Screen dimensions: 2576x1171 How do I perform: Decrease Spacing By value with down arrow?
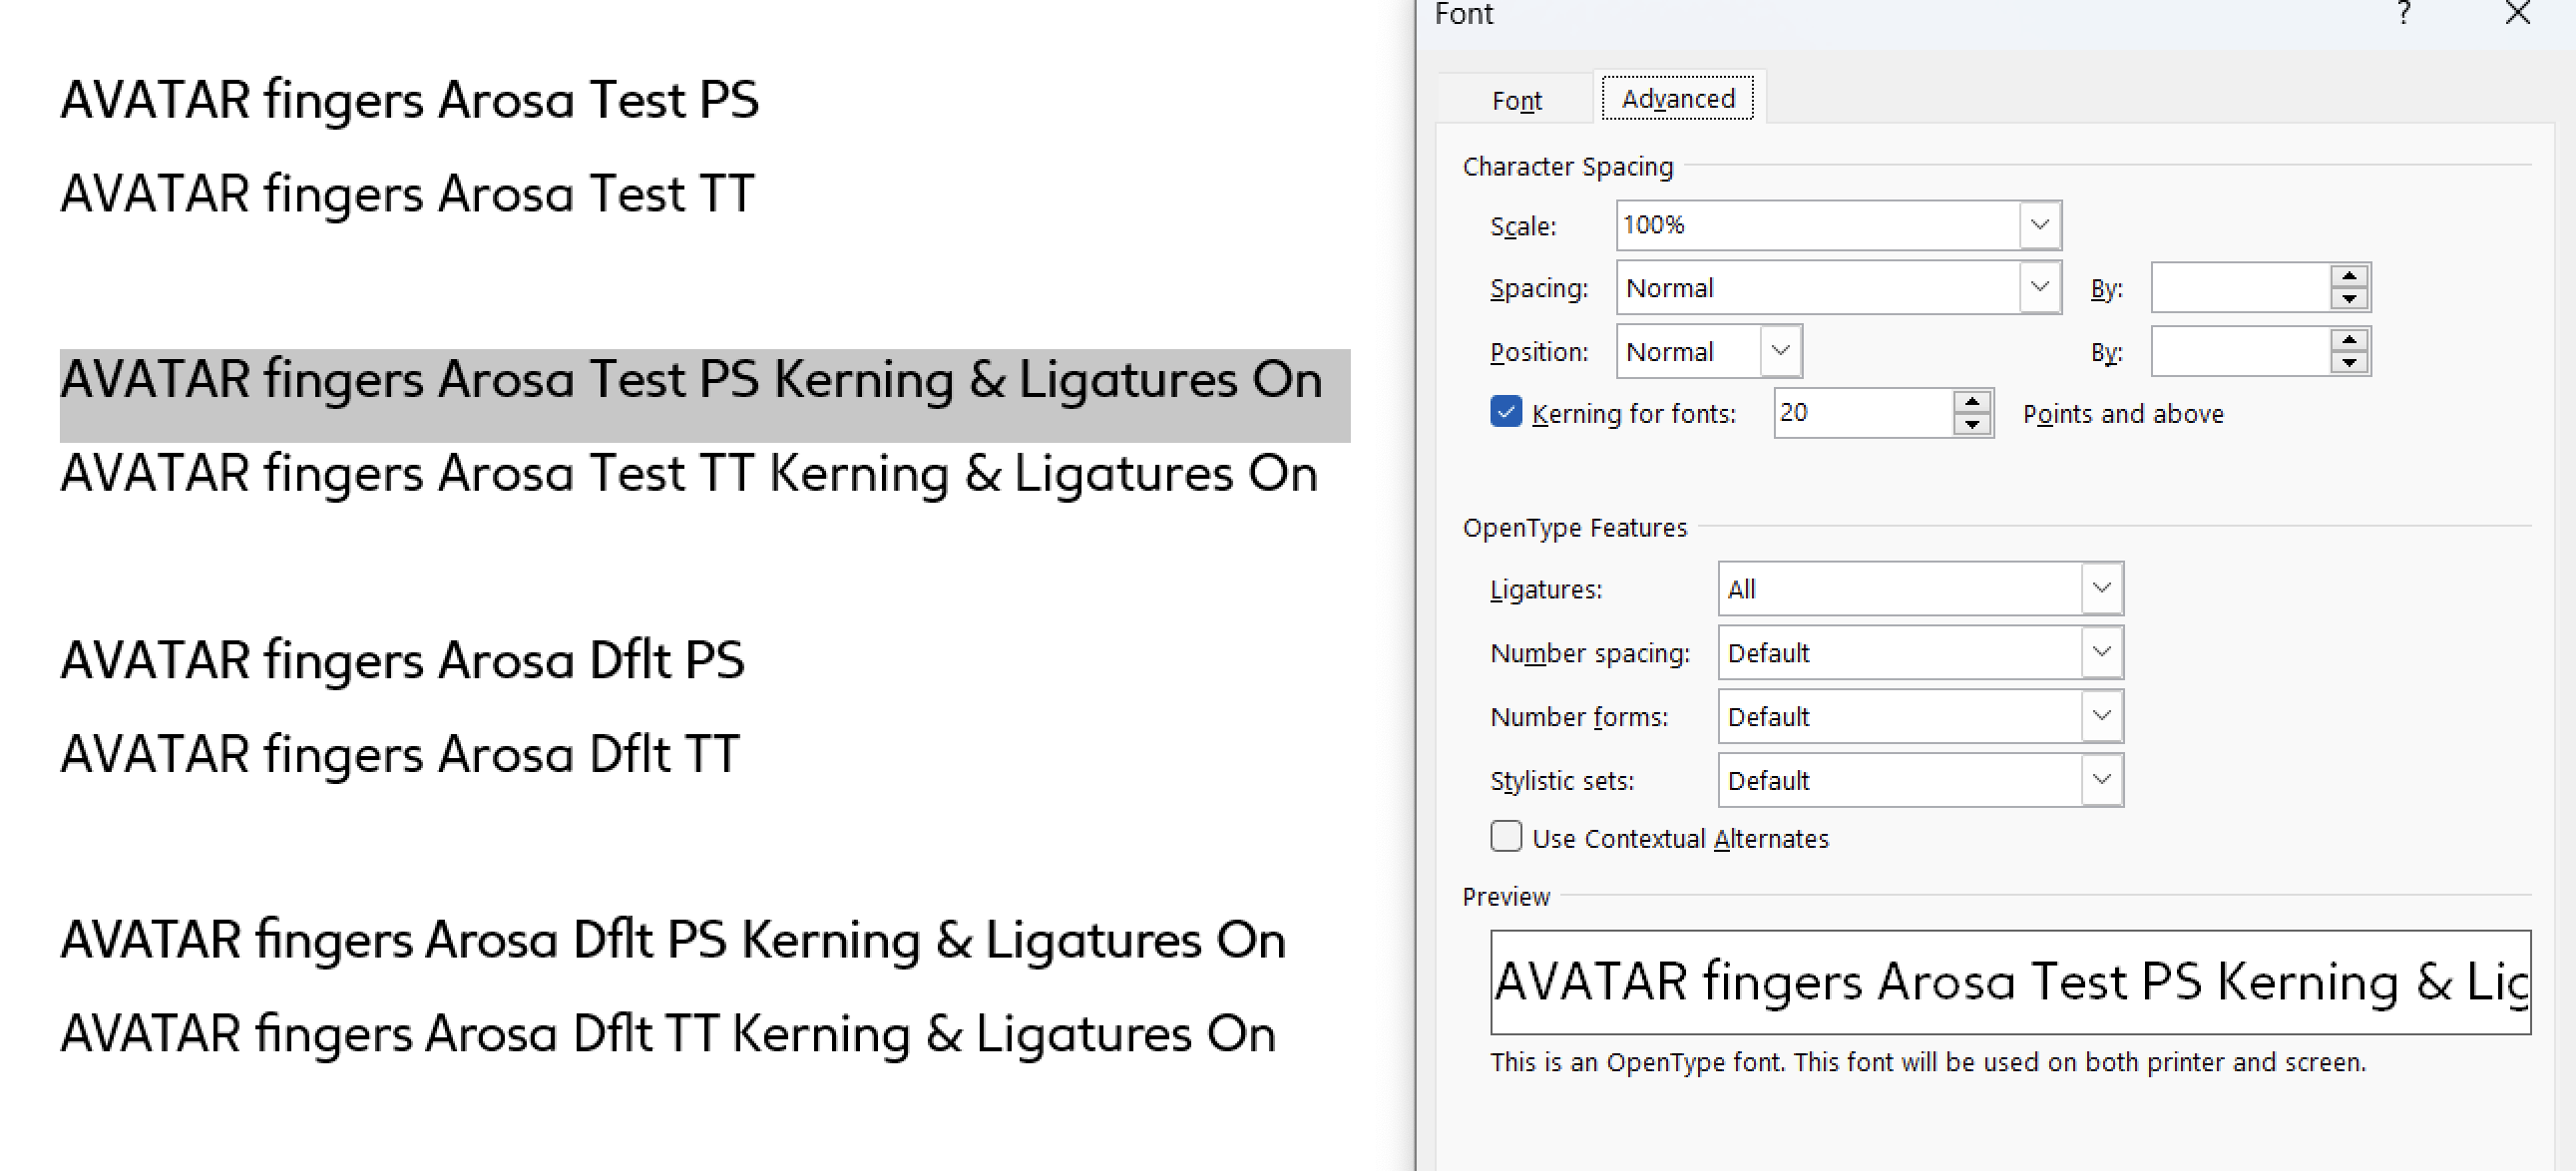point(2349,299)
